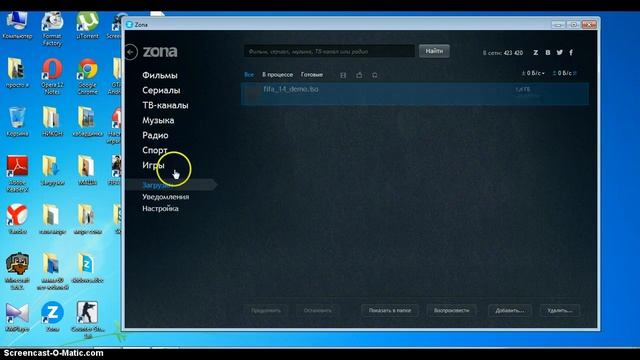
Task: Click Показать в папке button
Action: [x=390, y=311]
